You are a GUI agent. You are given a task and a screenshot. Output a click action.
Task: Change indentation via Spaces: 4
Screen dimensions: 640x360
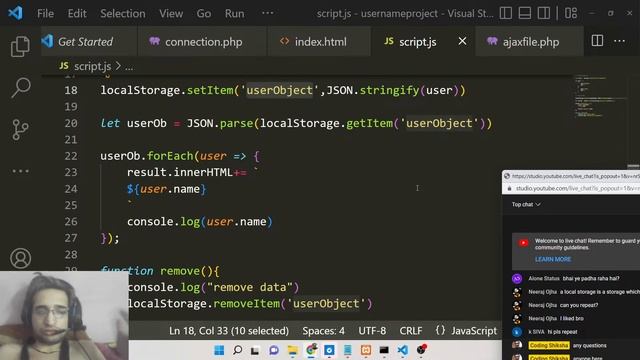tap(323, 331)
